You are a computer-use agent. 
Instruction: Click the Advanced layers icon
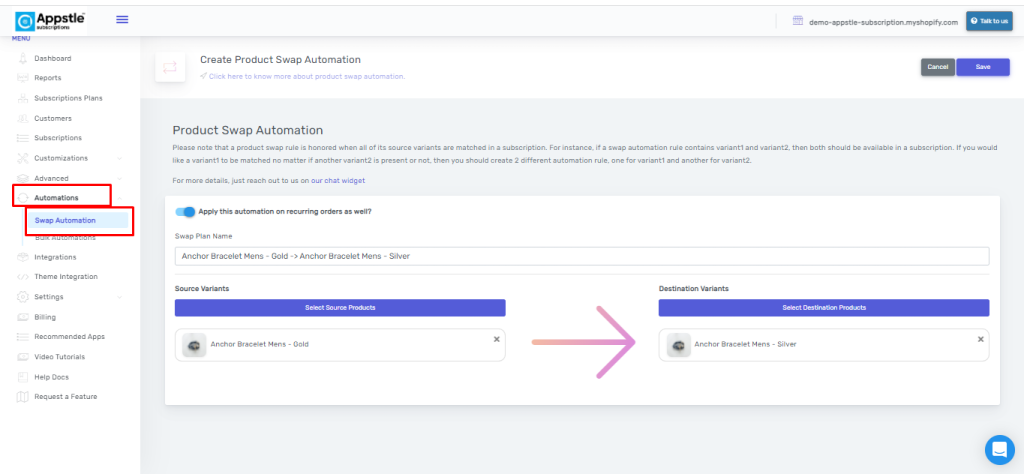[23, 178]
